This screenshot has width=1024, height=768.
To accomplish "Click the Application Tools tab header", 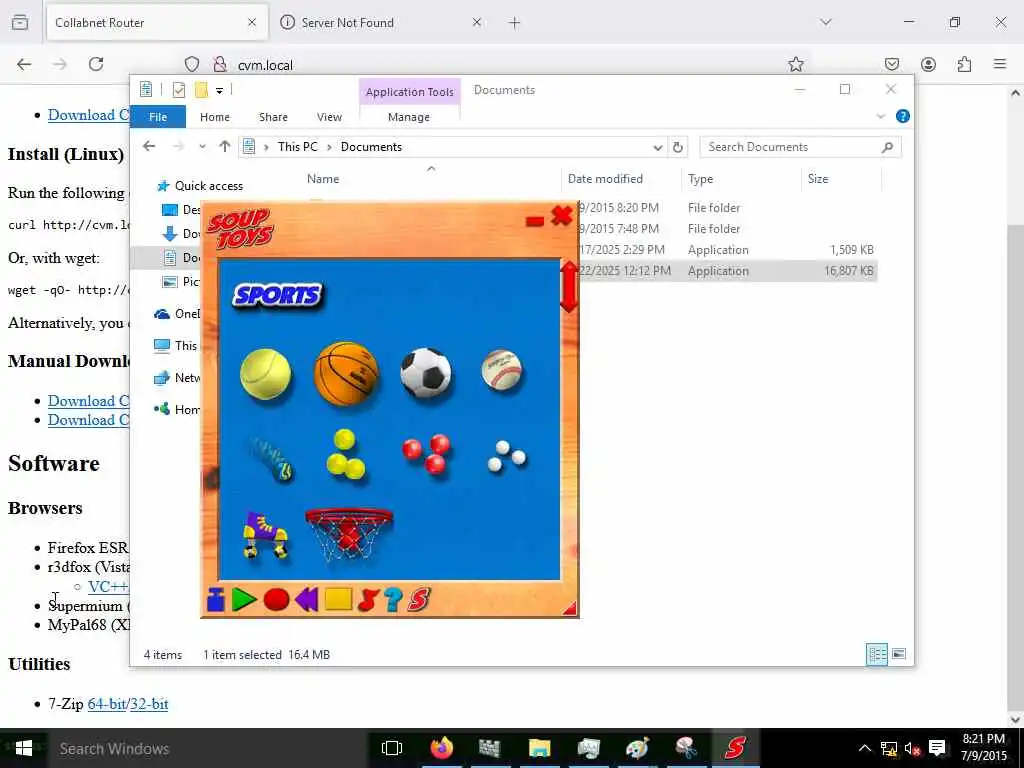I will (409, 92).
